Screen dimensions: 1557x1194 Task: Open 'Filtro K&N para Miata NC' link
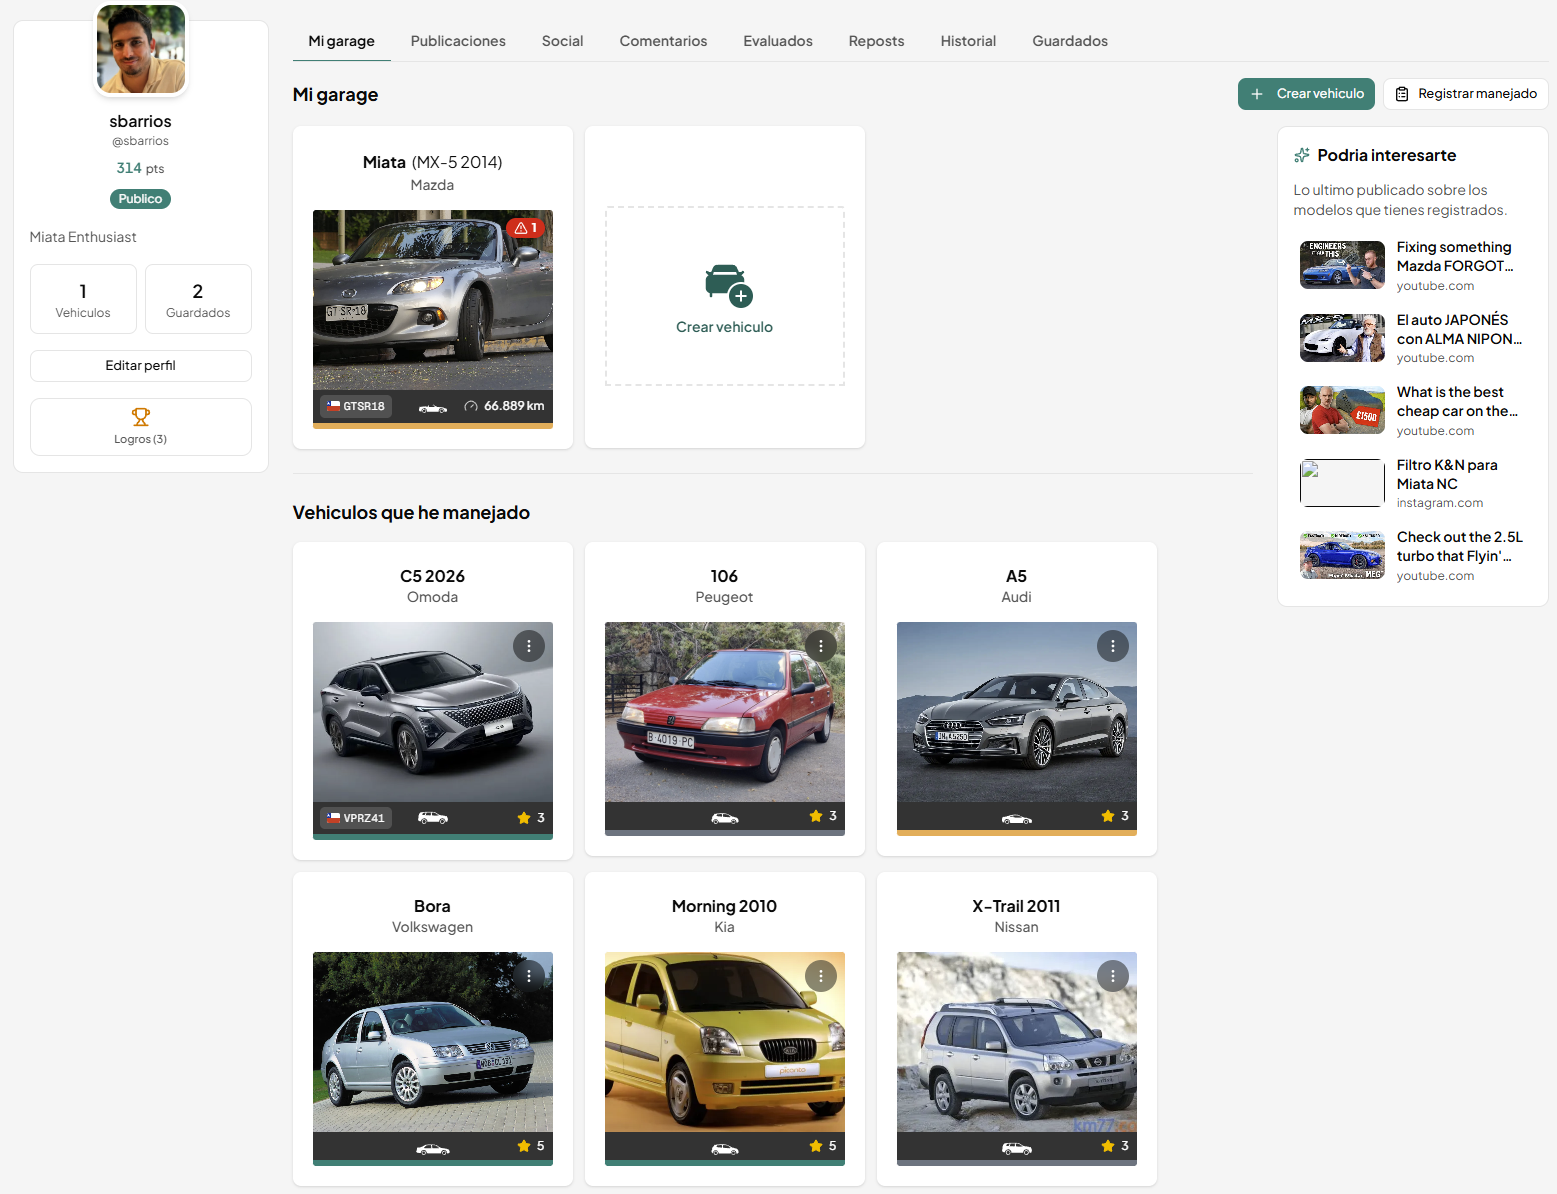1447,474
